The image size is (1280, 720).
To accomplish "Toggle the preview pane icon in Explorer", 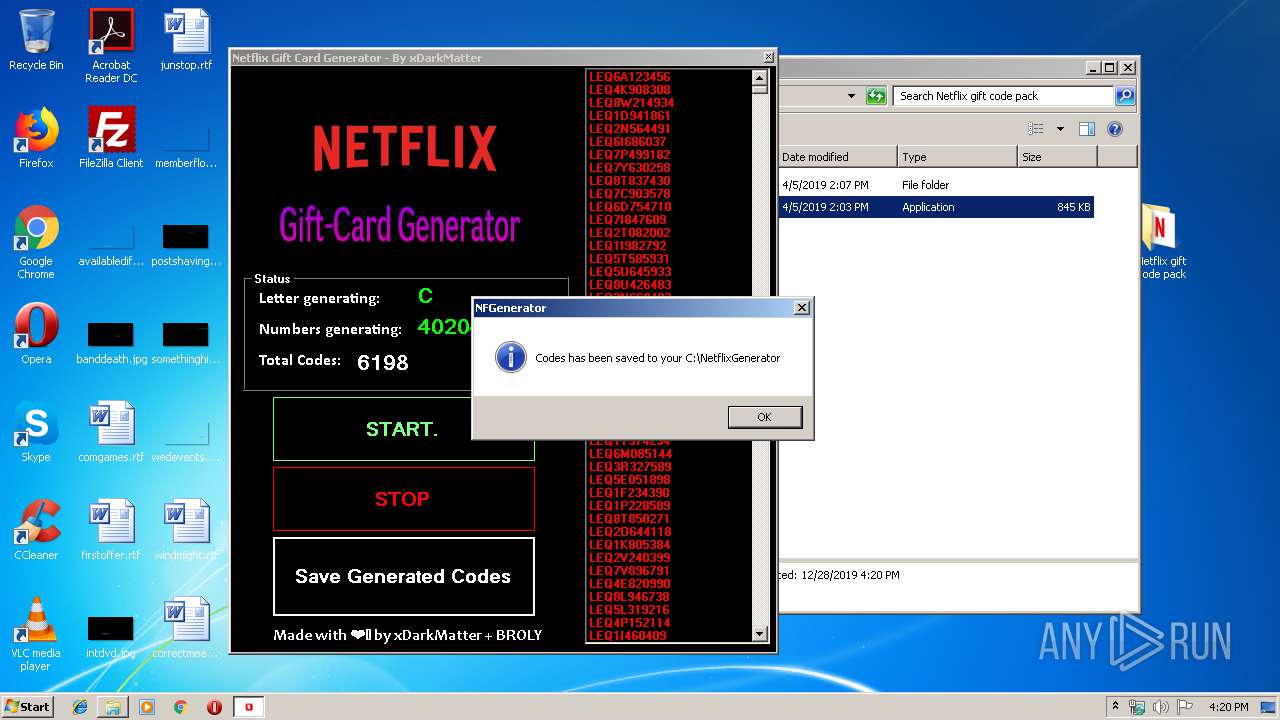I will pos(1087,129).
